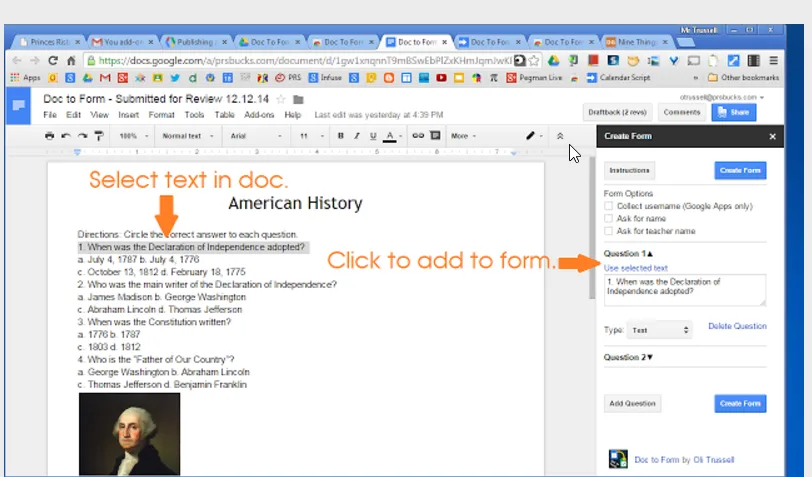The height and width of the screenshot is (477, 812).
Task: Collapse toolbar with double chevron icon
Action: pyautogui.click(x=560, y=136)
